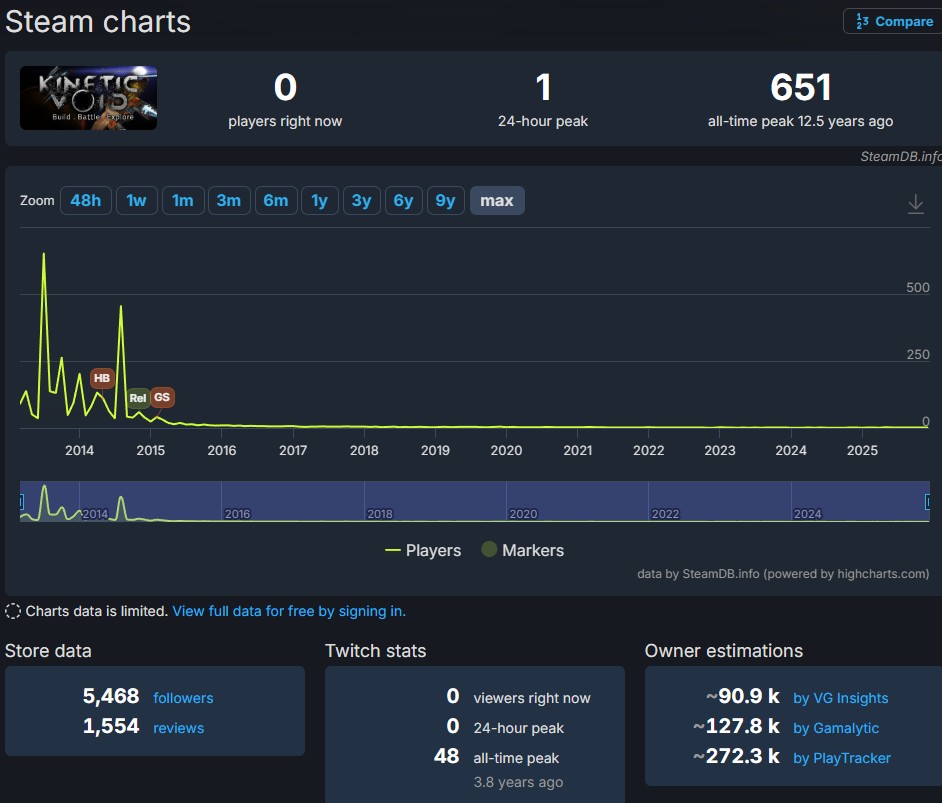Set chart zoom to 3m
The height and width of the screenshot is (803, 942).
click(x=229, y=201)
